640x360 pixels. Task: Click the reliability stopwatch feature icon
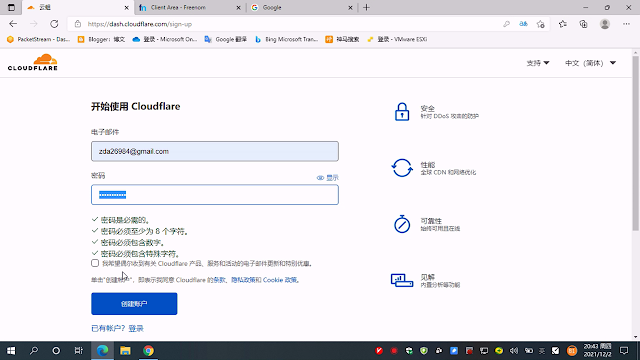(x=402, y=224)
